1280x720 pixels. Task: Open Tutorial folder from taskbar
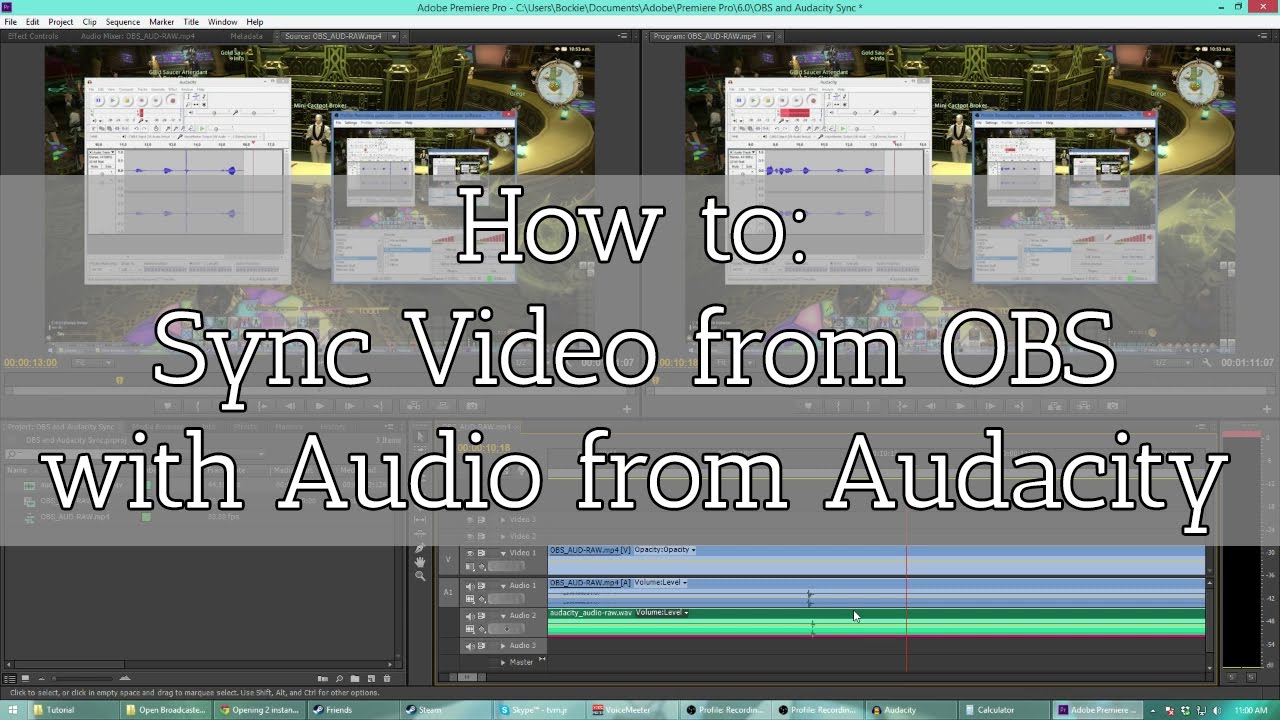(x=75, y=710)
